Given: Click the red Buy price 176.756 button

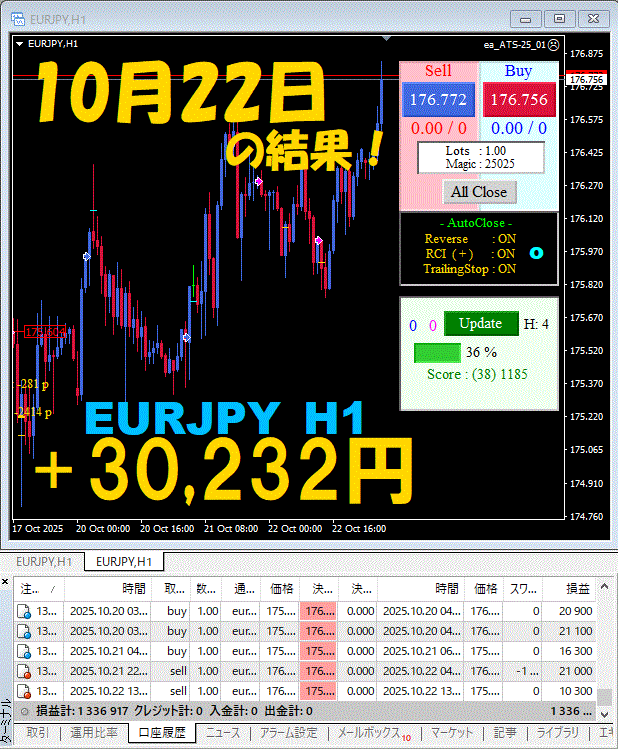Looking at the screenshot, I should [519, 99].
